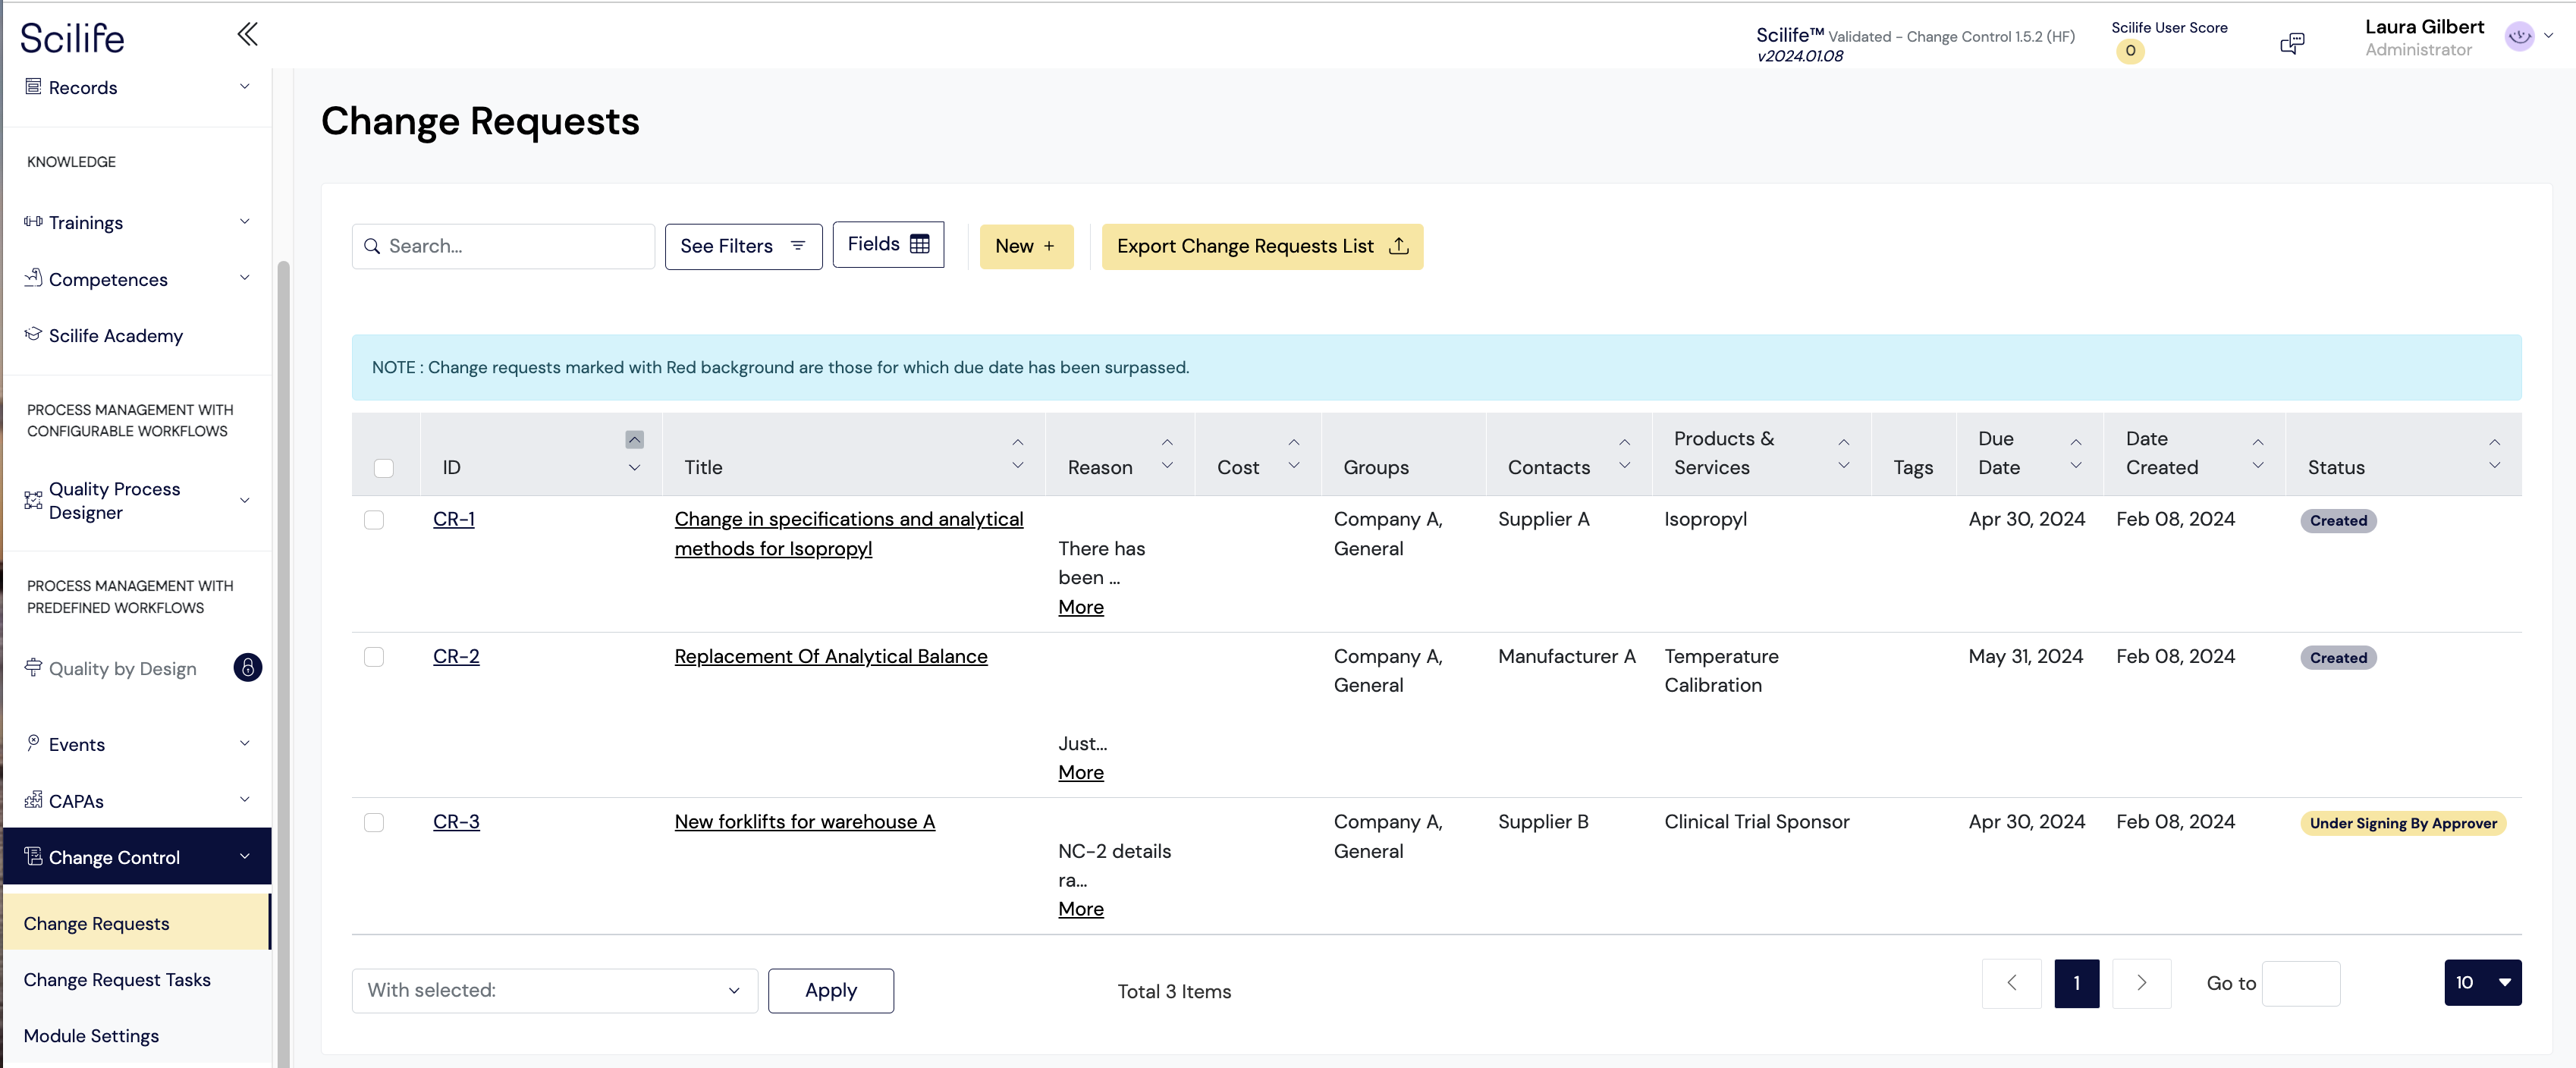Open the chat messages icon
2576x1068 pixels.
2291,43
